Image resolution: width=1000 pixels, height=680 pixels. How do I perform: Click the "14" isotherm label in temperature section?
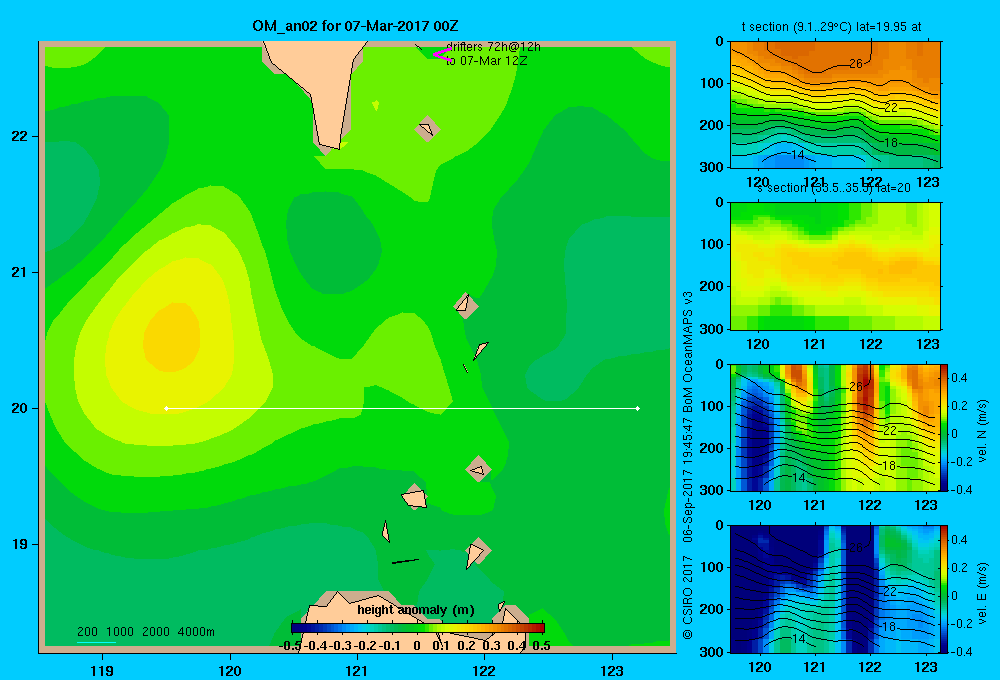pos(797,155)
